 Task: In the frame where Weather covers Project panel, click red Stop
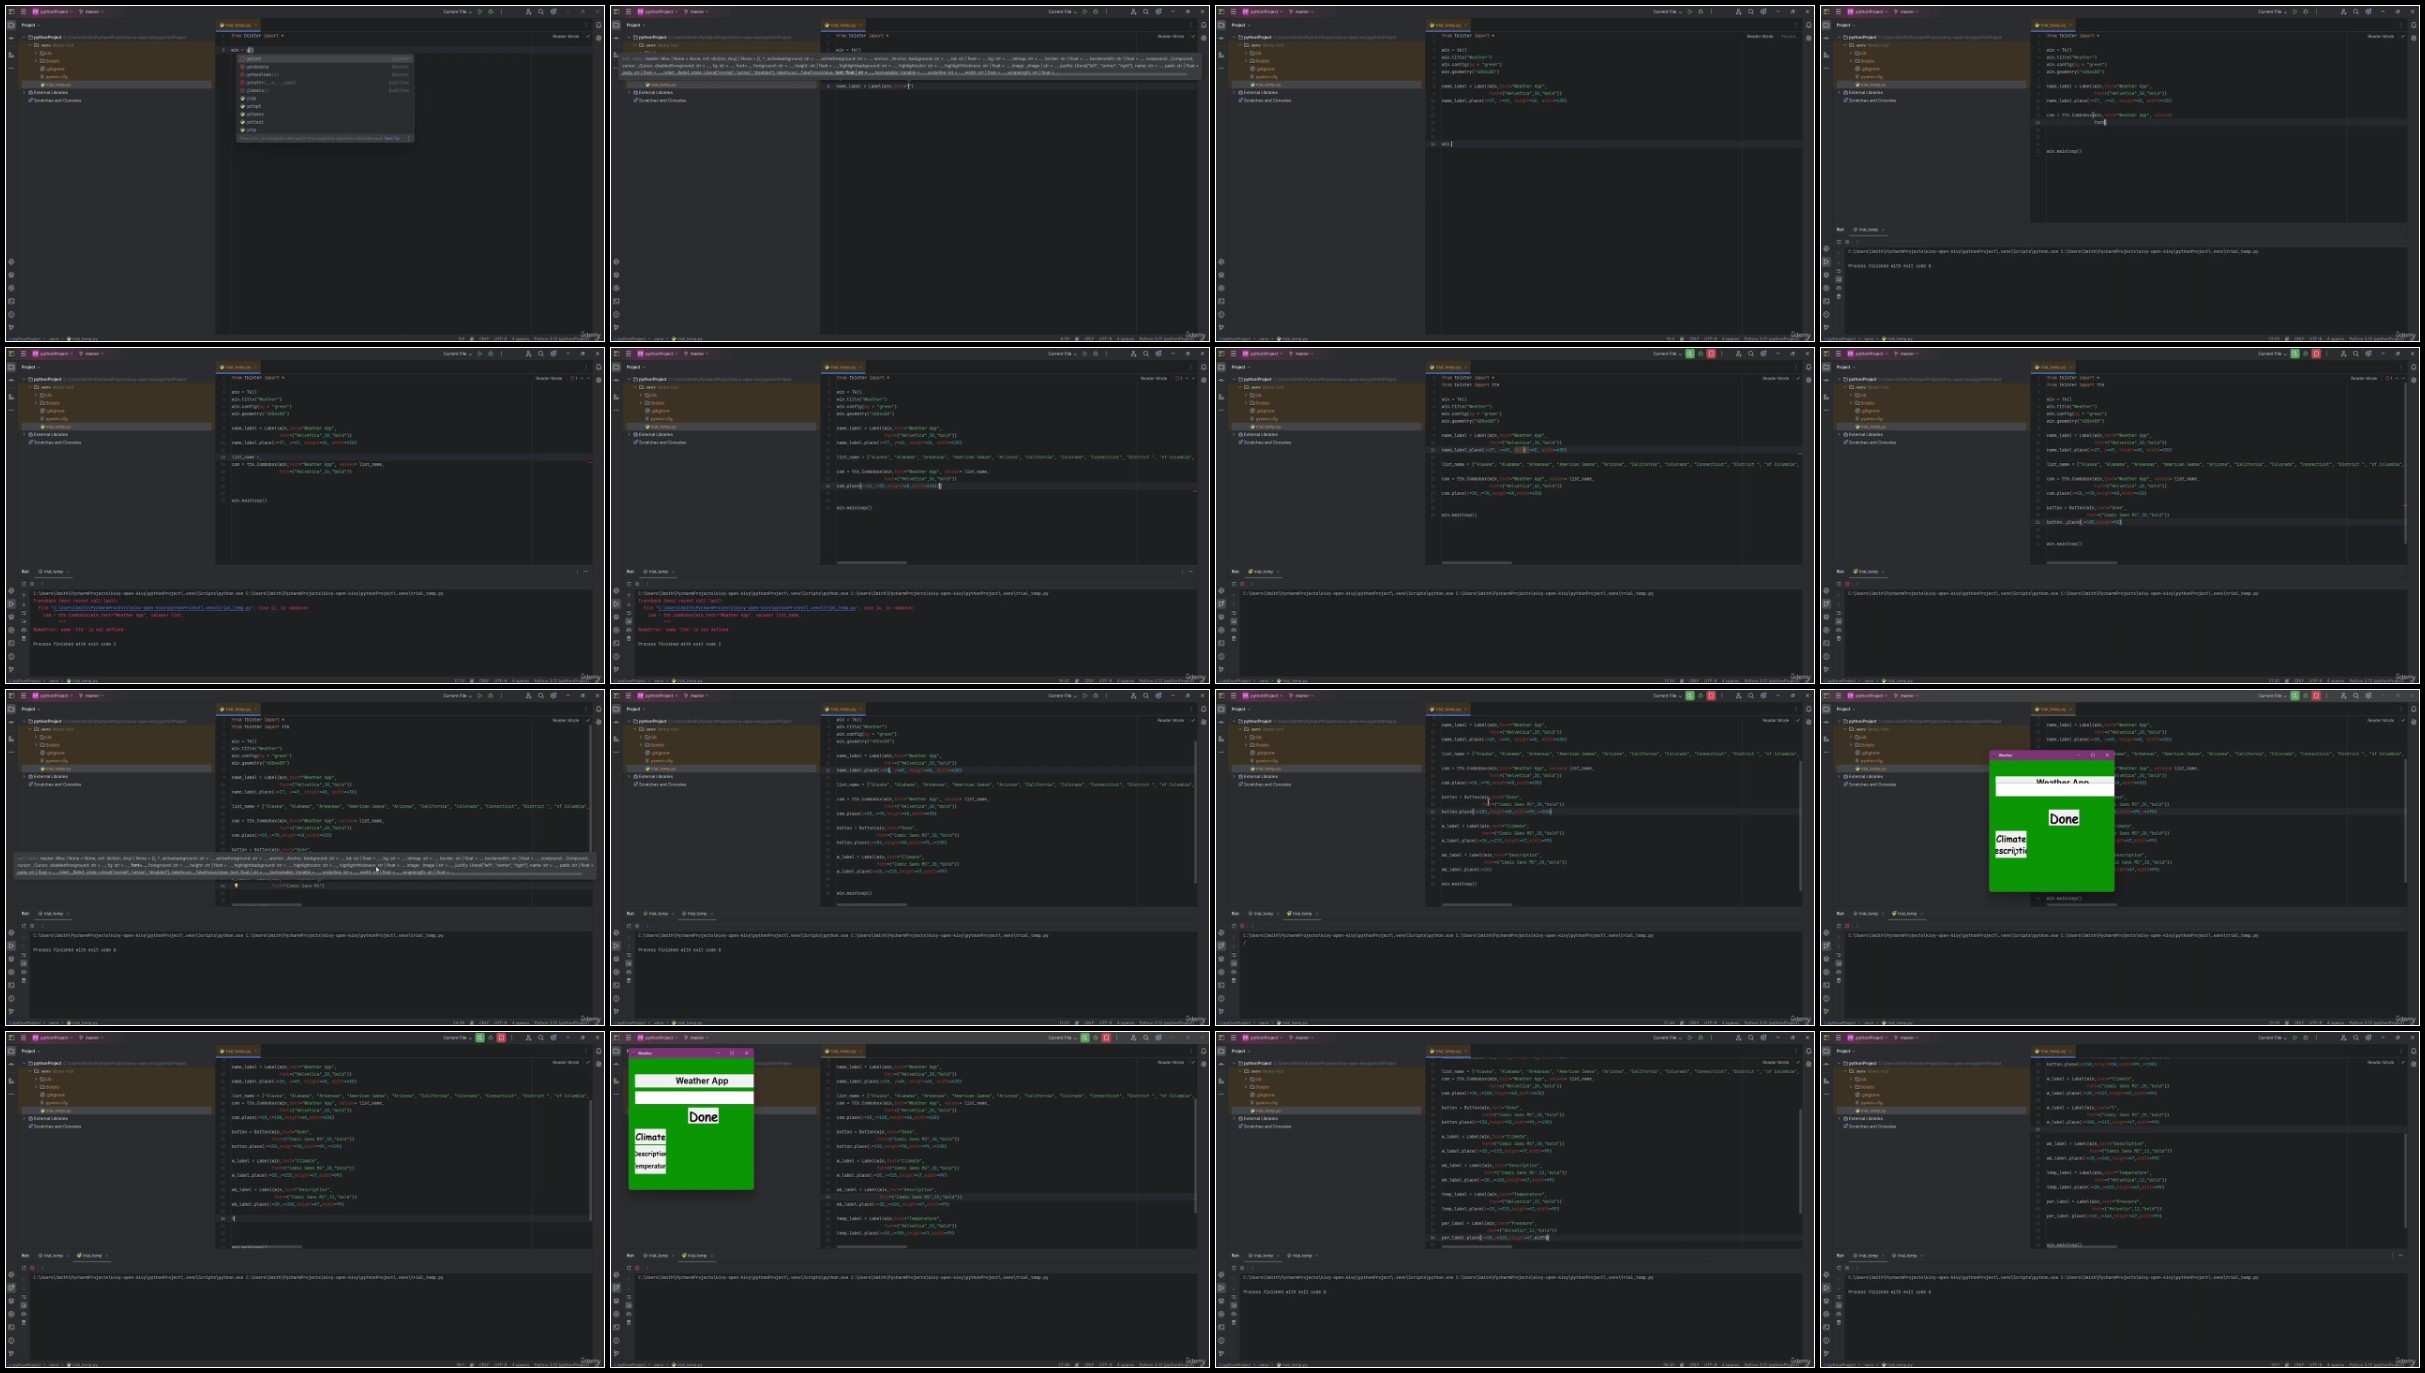click(x=1106, y=1037)
